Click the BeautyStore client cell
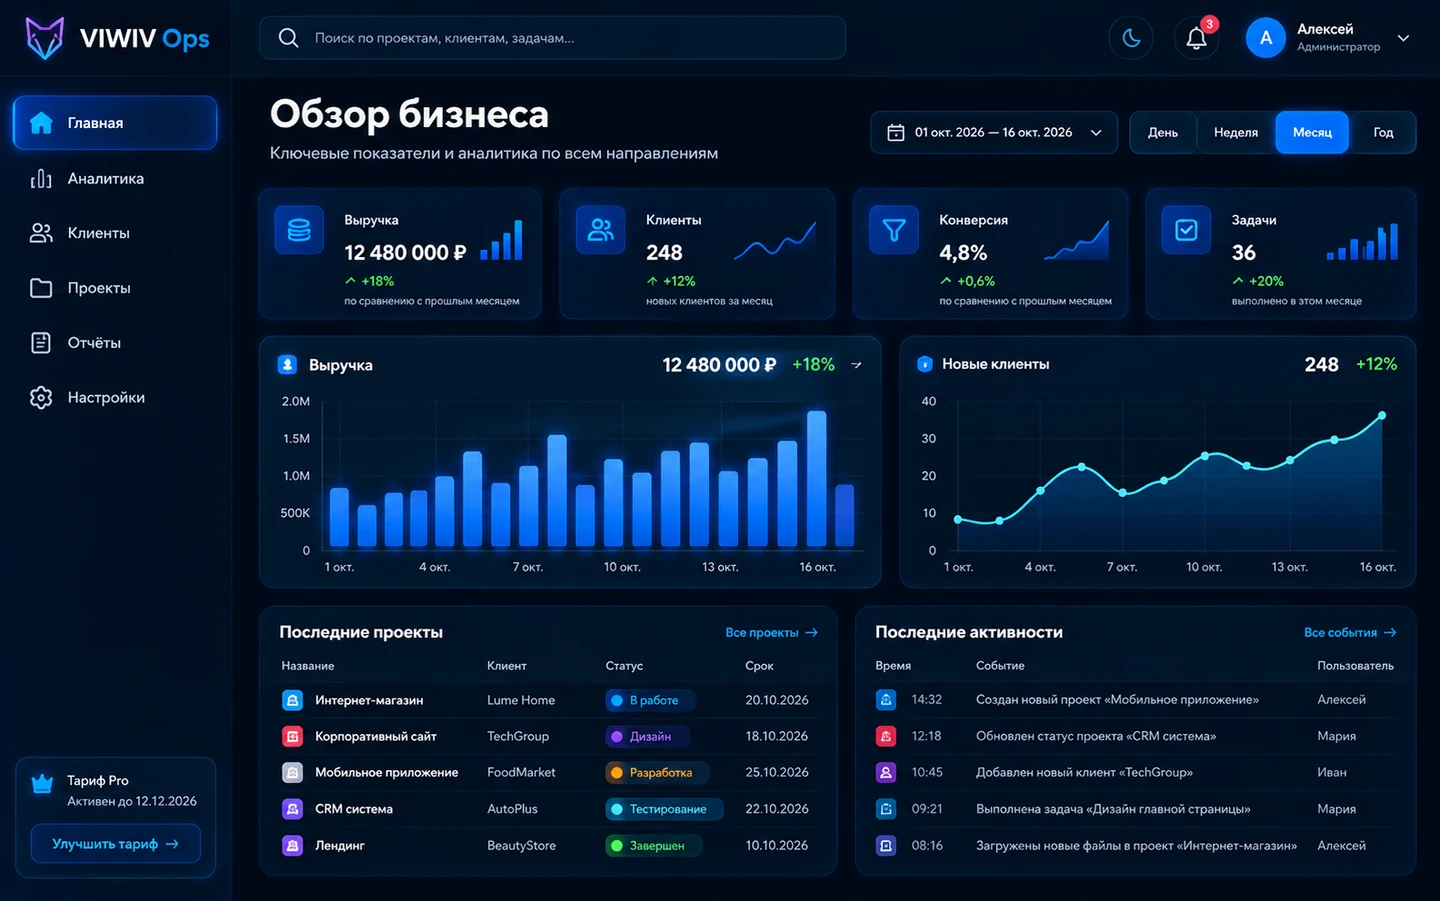The image size is (1440, 901). coord(521,845)
